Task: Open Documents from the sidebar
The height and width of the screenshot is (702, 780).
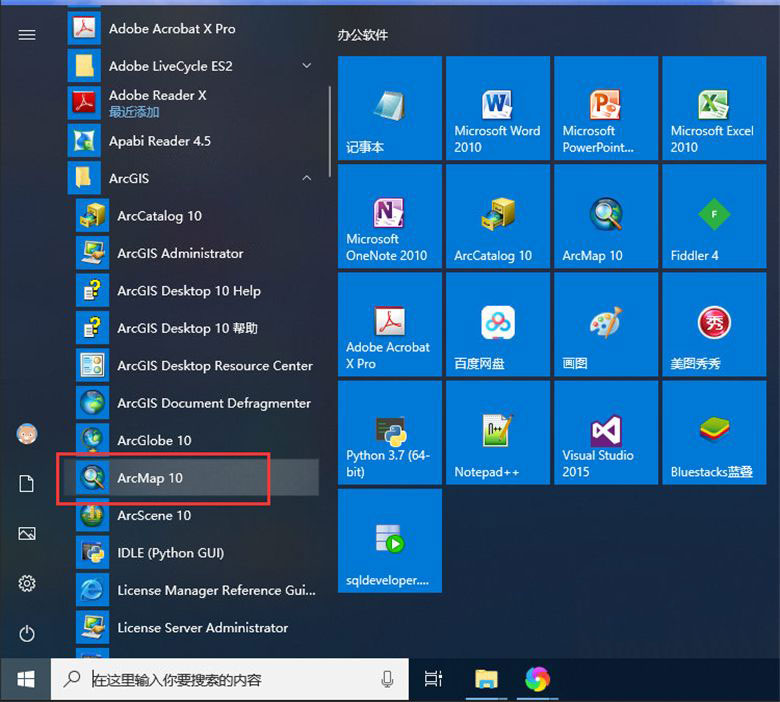Action: [x=27, y=483]
